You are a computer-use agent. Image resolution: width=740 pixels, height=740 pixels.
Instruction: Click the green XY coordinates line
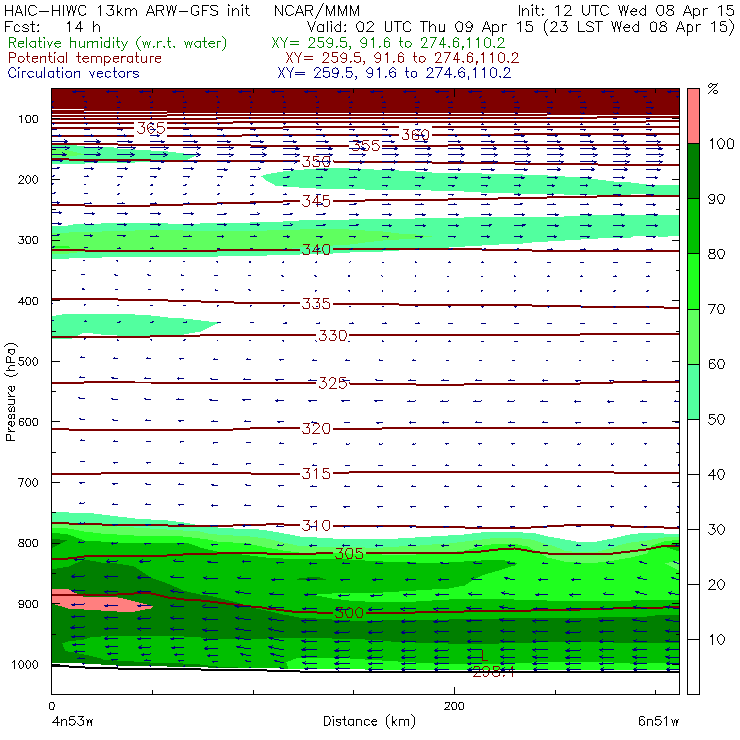coord(388,43)
